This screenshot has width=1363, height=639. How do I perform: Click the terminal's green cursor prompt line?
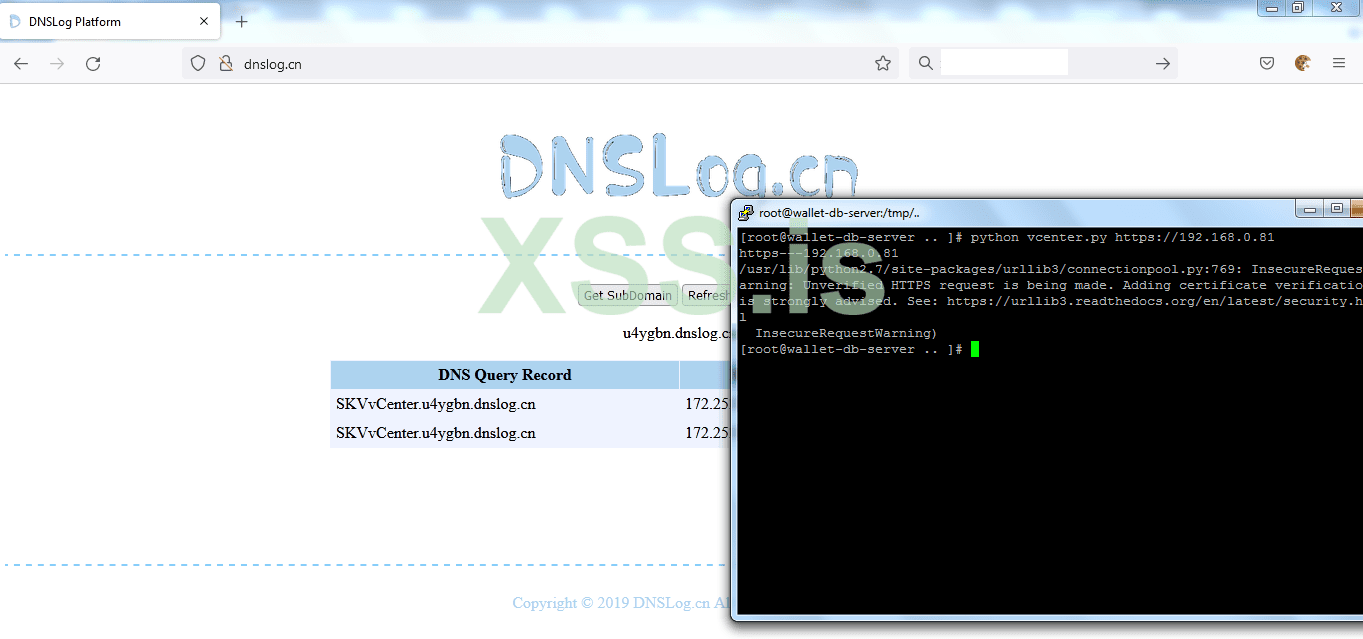click(x=859, y=349)
